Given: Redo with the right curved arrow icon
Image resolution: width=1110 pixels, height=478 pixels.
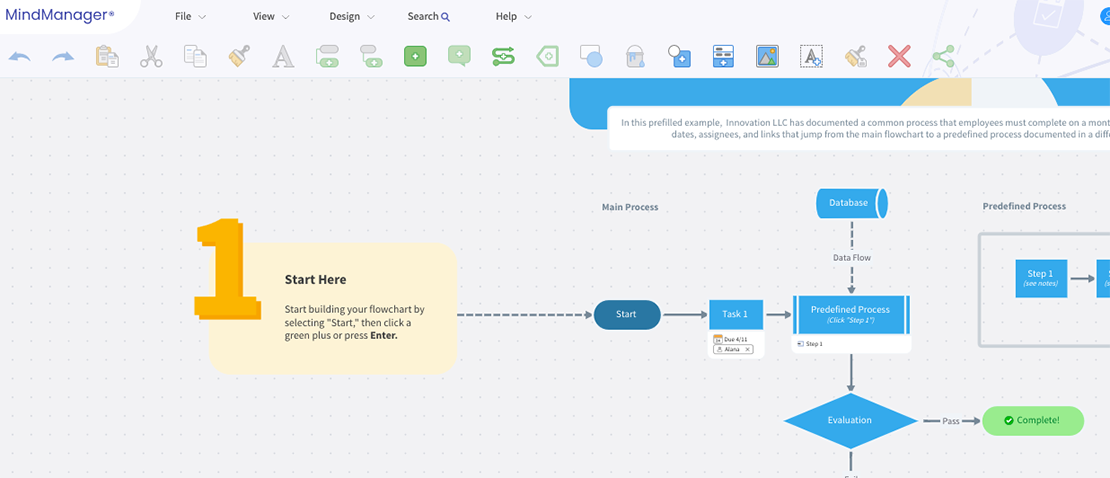Looking at the screenshot, I should coord(63,56).
